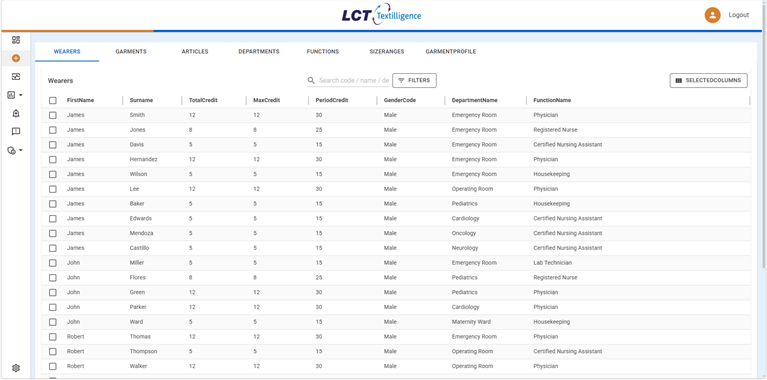Select the surname 'Baker' cell

click(137, 203)
